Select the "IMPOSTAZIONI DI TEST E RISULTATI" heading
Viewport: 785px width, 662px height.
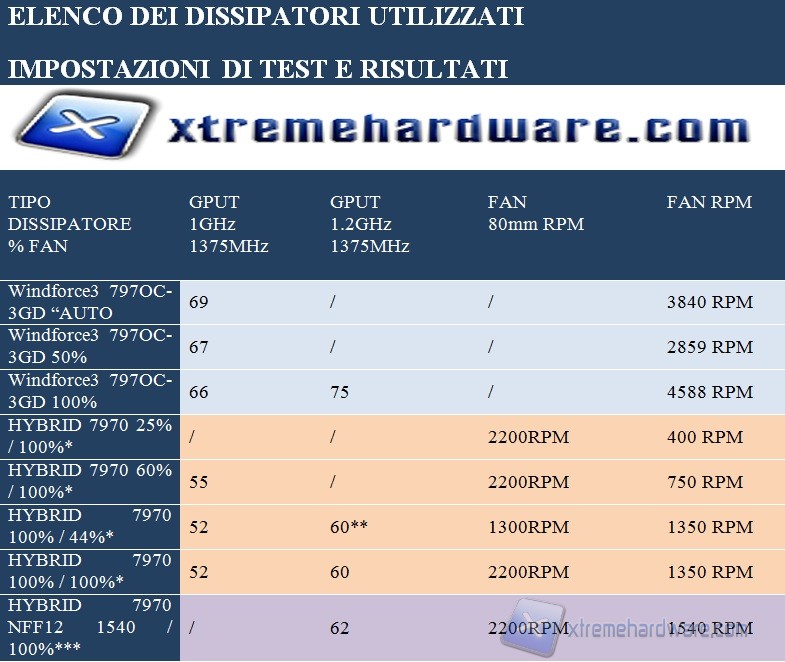pyautogui.click(x=258, y=68)
